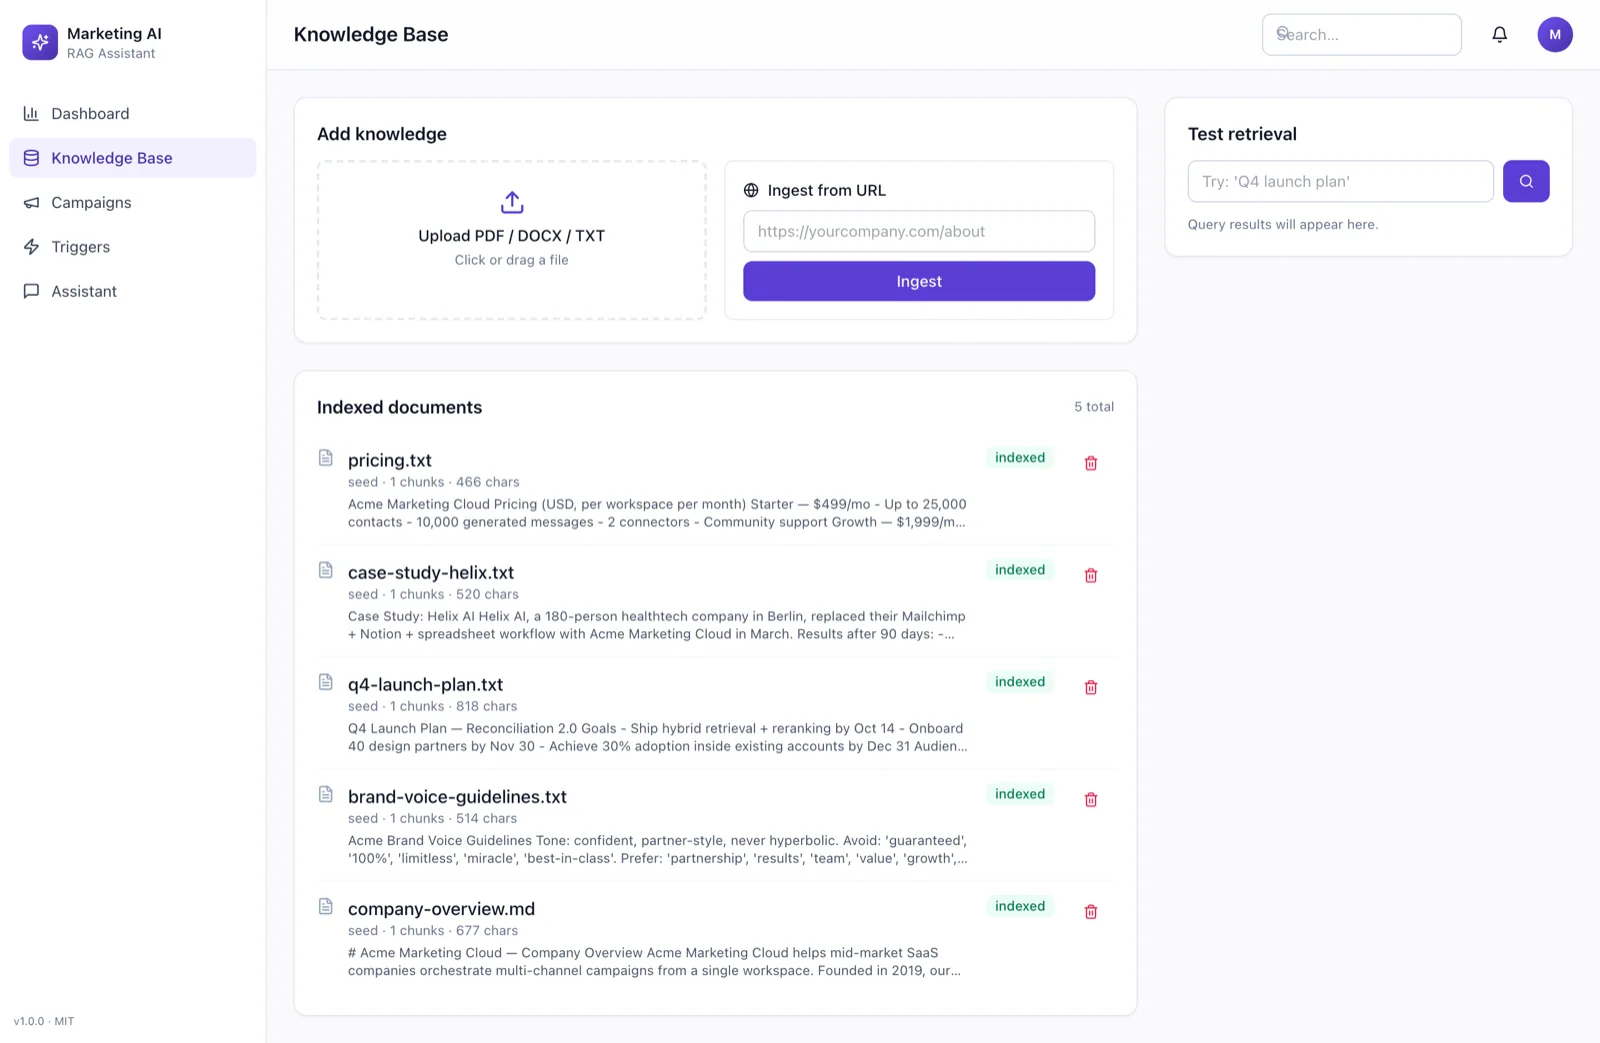Select Knowledge Base in the sidebar
The width and height of the screenshot is (1600, 1043).
coord(133,158)
